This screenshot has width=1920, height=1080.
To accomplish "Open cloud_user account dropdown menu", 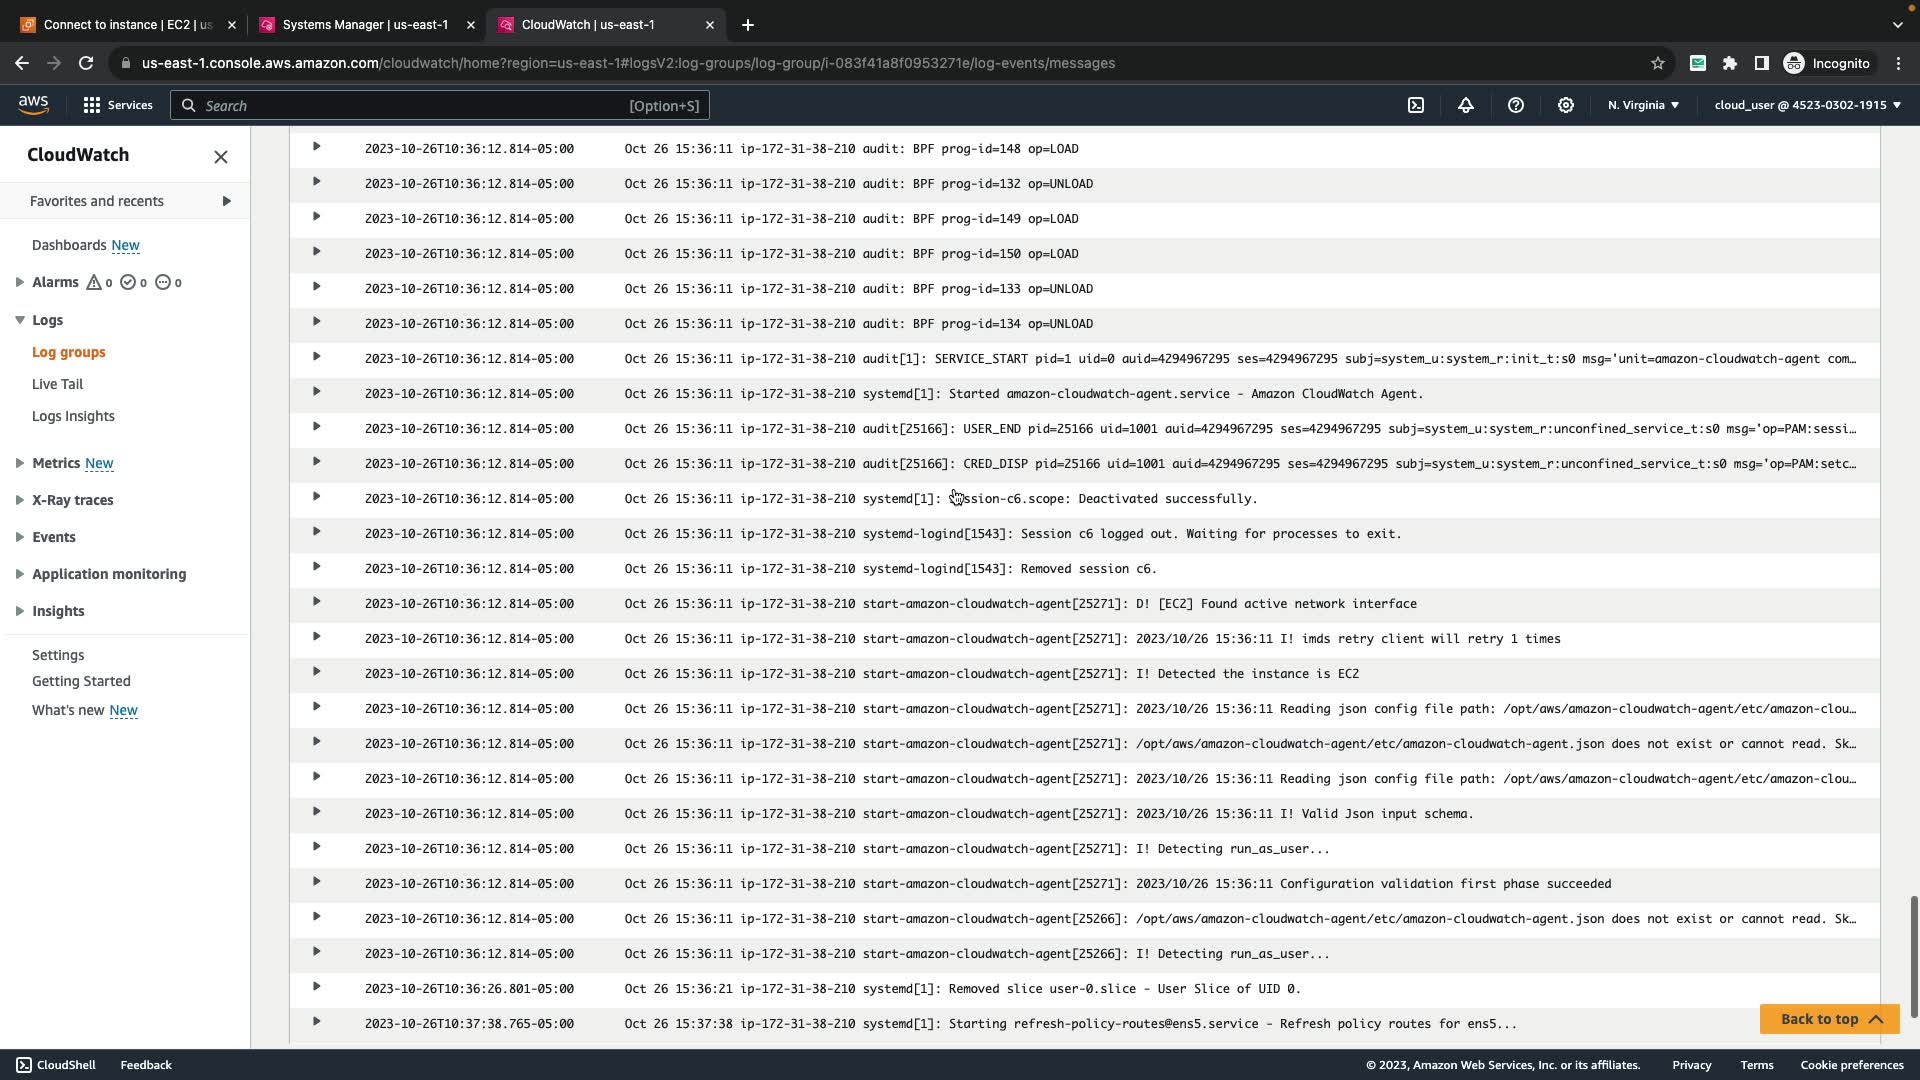I will (x=1807, y=105).
